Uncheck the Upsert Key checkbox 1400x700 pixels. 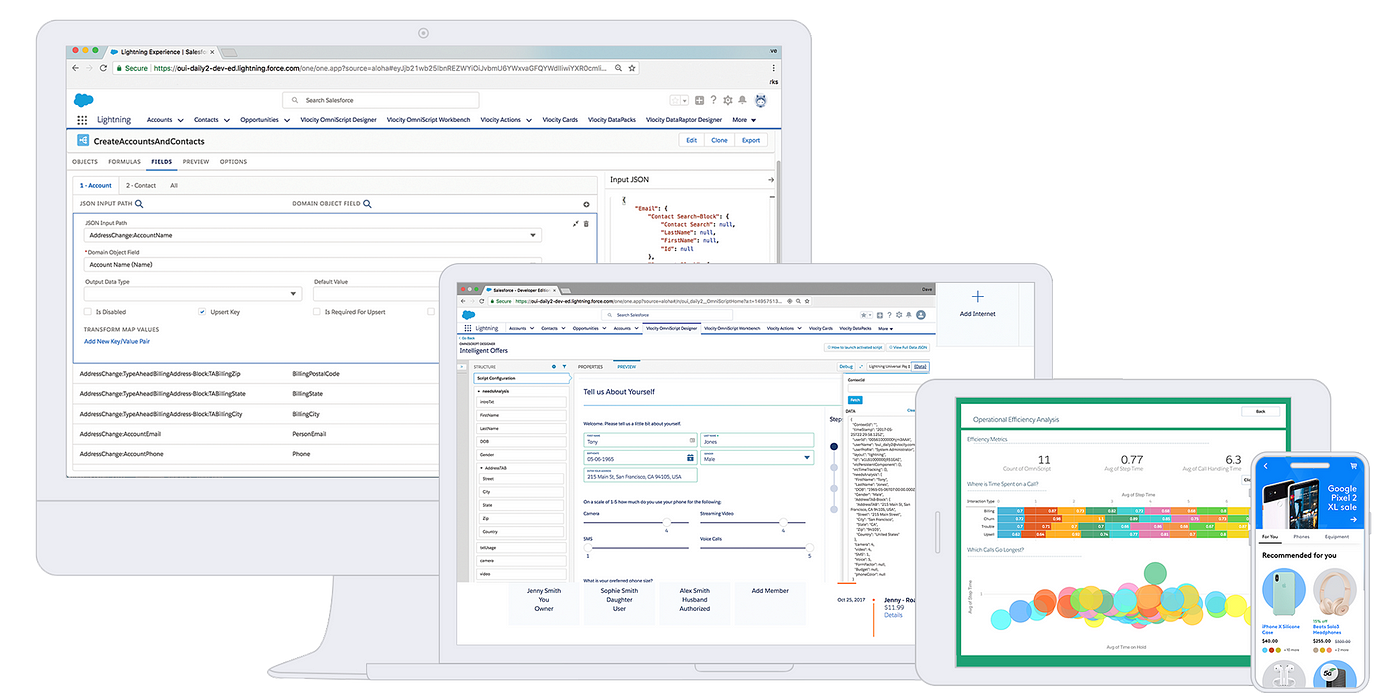[x=202, y=312]
